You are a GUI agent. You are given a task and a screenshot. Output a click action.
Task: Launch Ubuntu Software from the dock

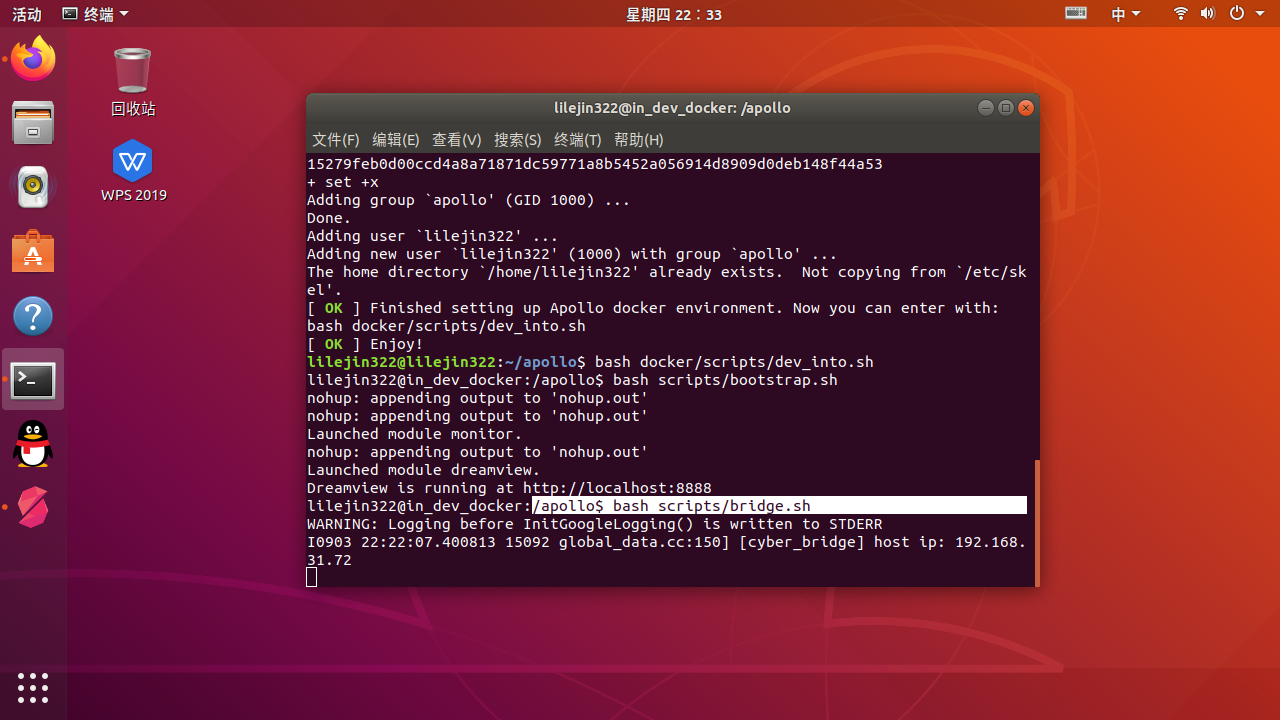point(33,251)
